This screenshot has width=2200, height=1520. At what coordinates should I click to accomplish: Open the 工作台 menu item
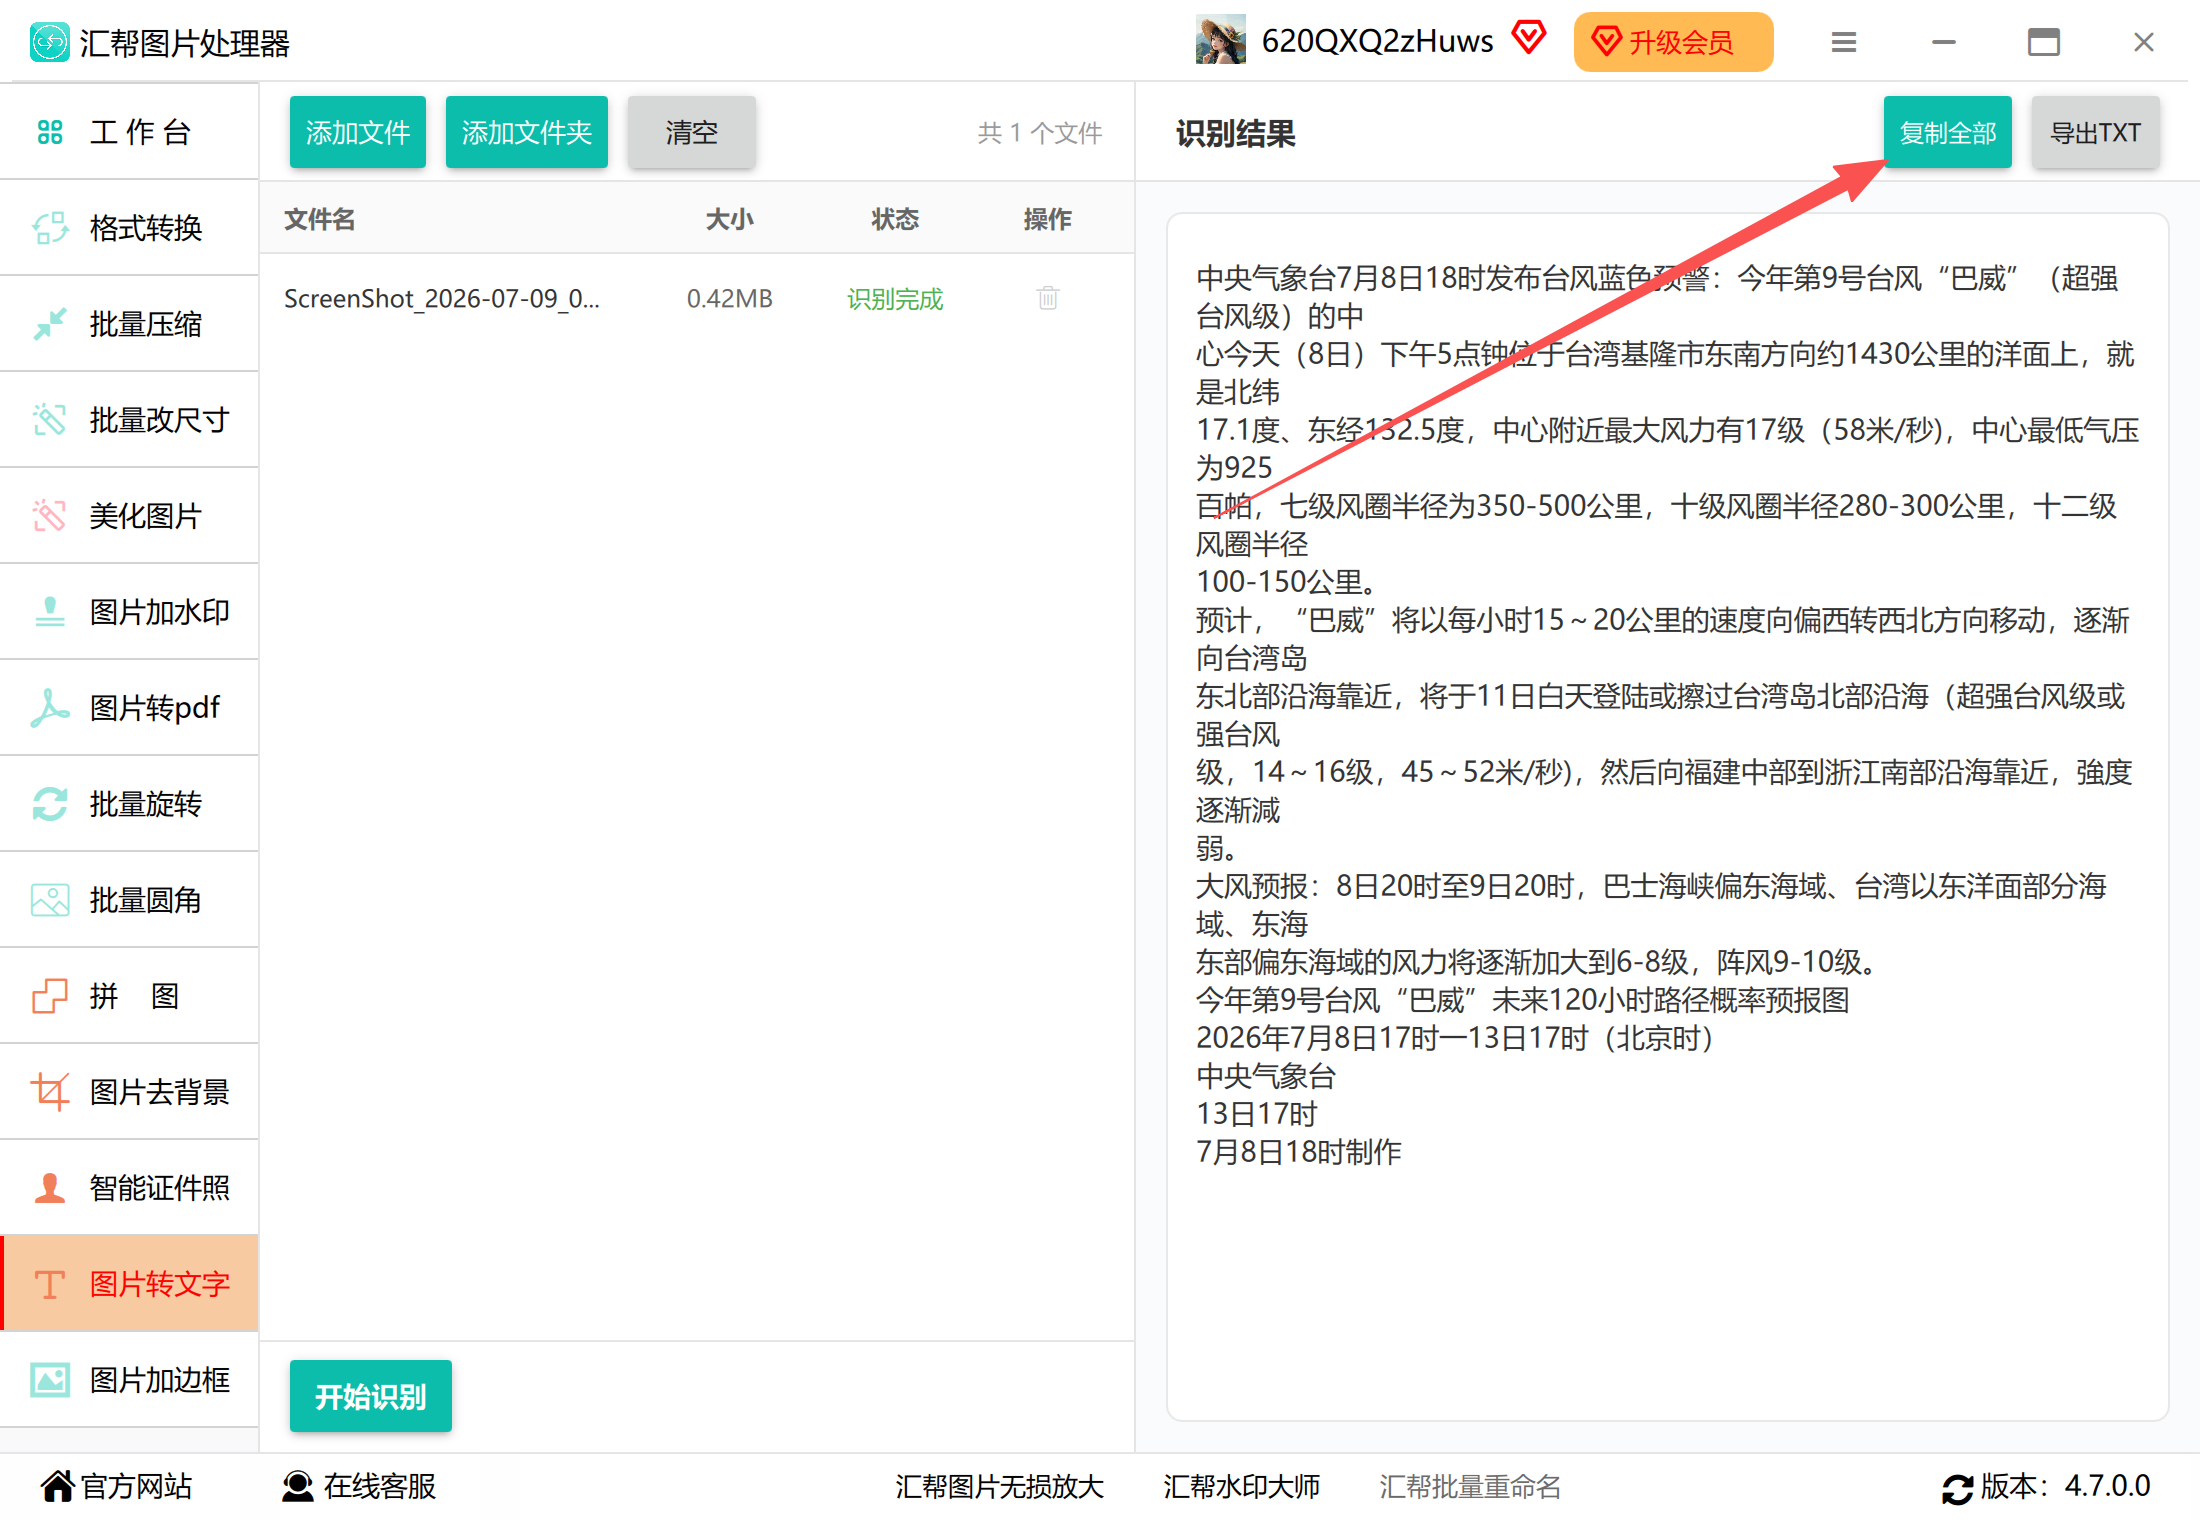(x=130, y=132)
